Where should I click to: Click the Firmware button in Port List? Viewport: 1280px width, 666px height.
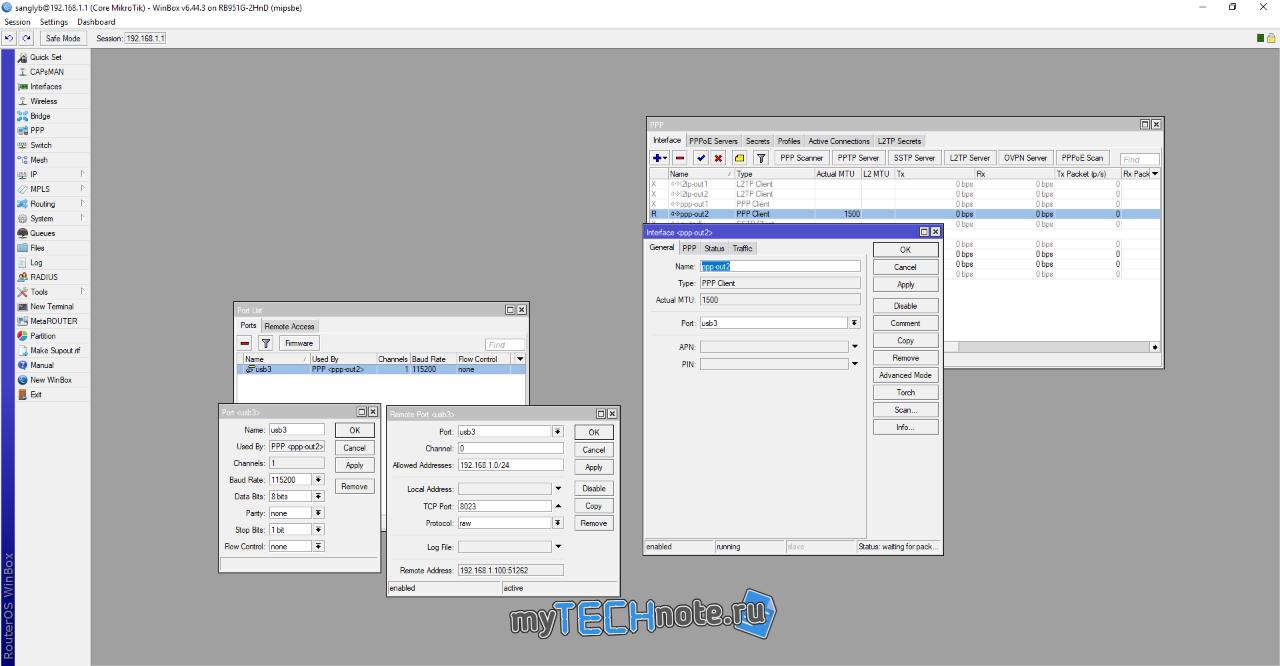click(299, 343)
